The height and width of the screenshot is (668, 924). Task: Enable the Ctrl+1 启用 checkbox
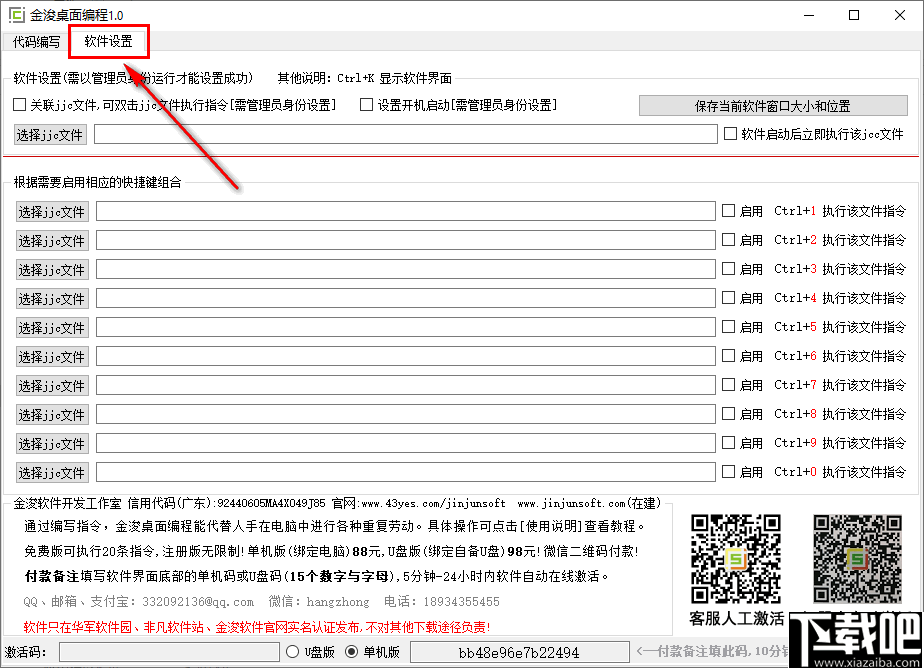(731, 212)
